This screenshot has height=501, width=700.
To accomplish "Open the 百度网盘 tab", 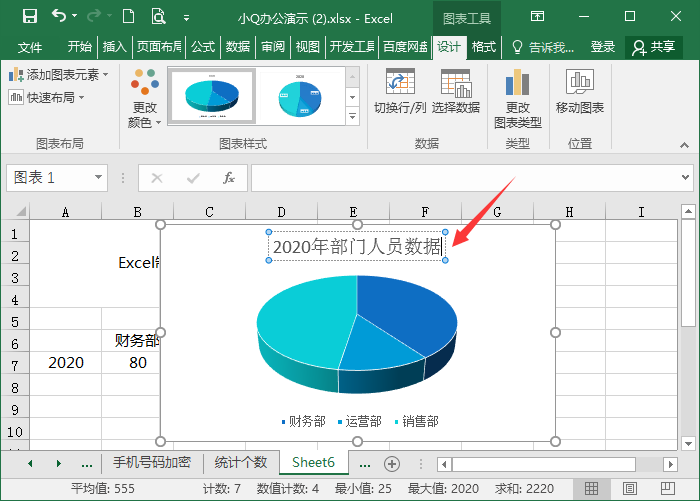I will 405,46.
